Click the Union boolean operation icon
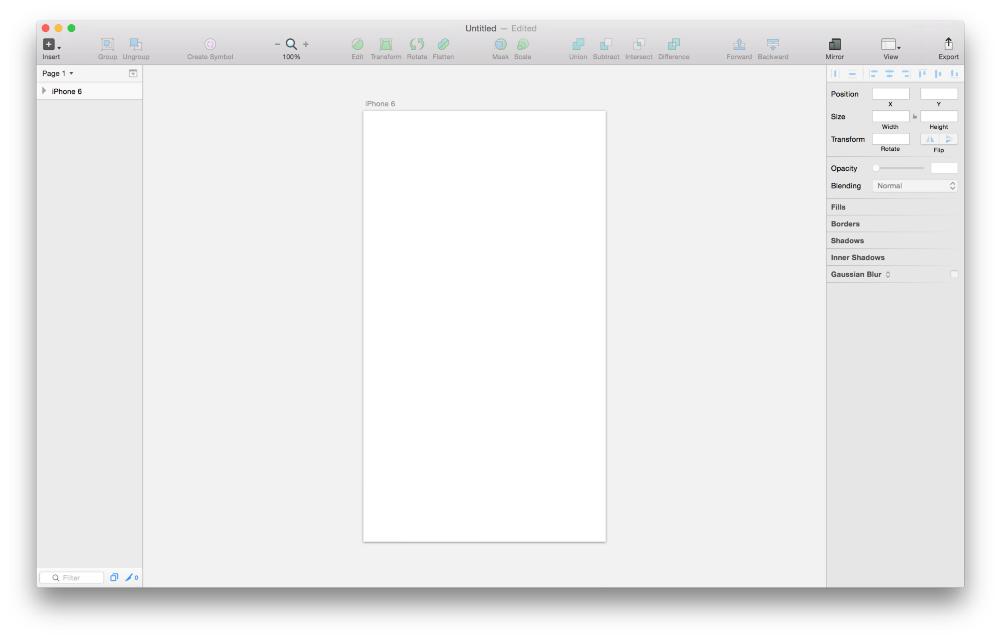1000x638 pixels. (x=578, y=45)
